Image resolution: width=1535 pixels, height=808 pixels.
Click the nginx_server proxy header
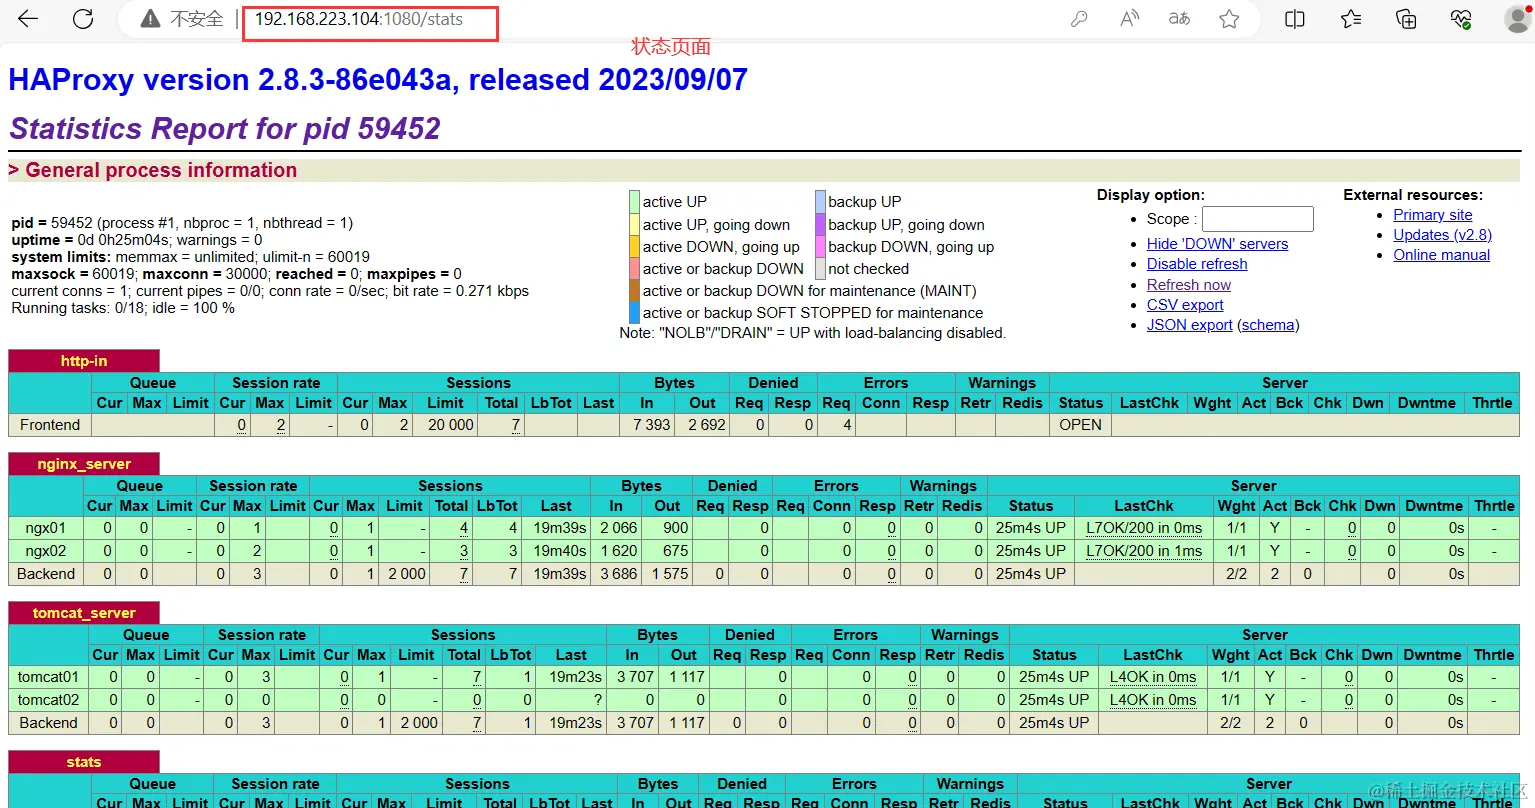[84, 464]
